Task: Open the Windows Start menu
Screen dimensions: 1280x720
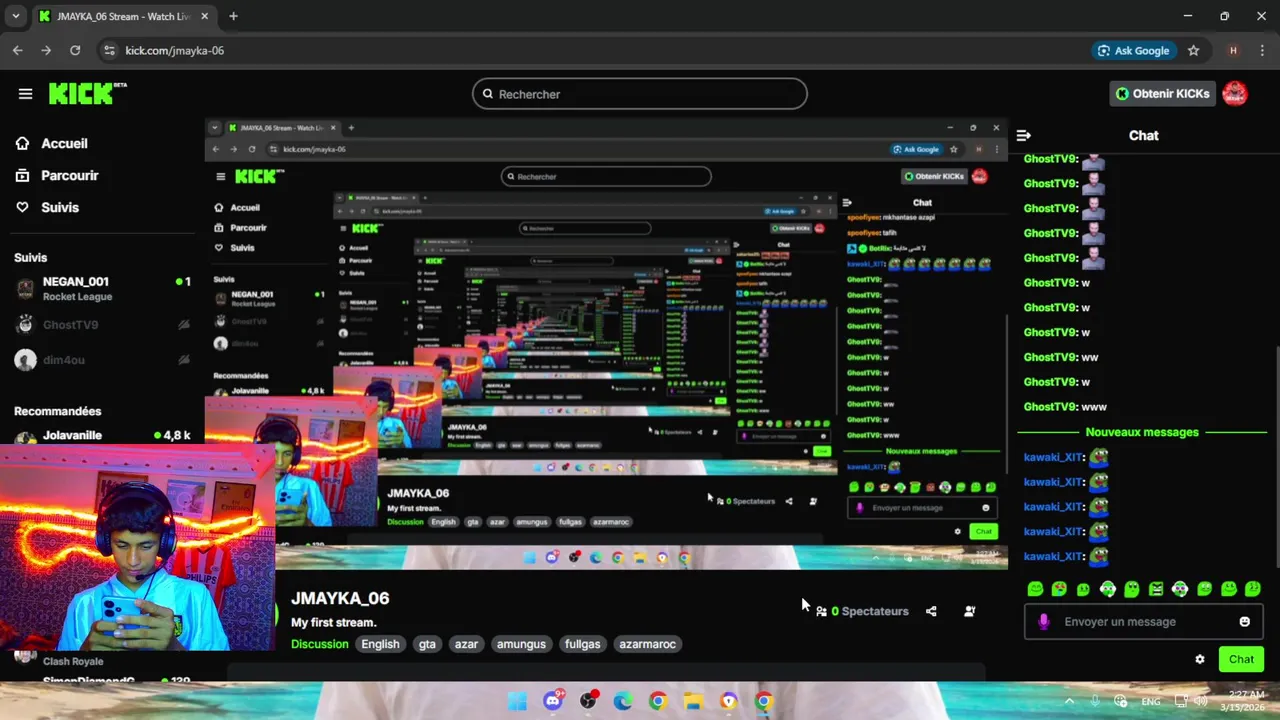Action: click(517, 701)
